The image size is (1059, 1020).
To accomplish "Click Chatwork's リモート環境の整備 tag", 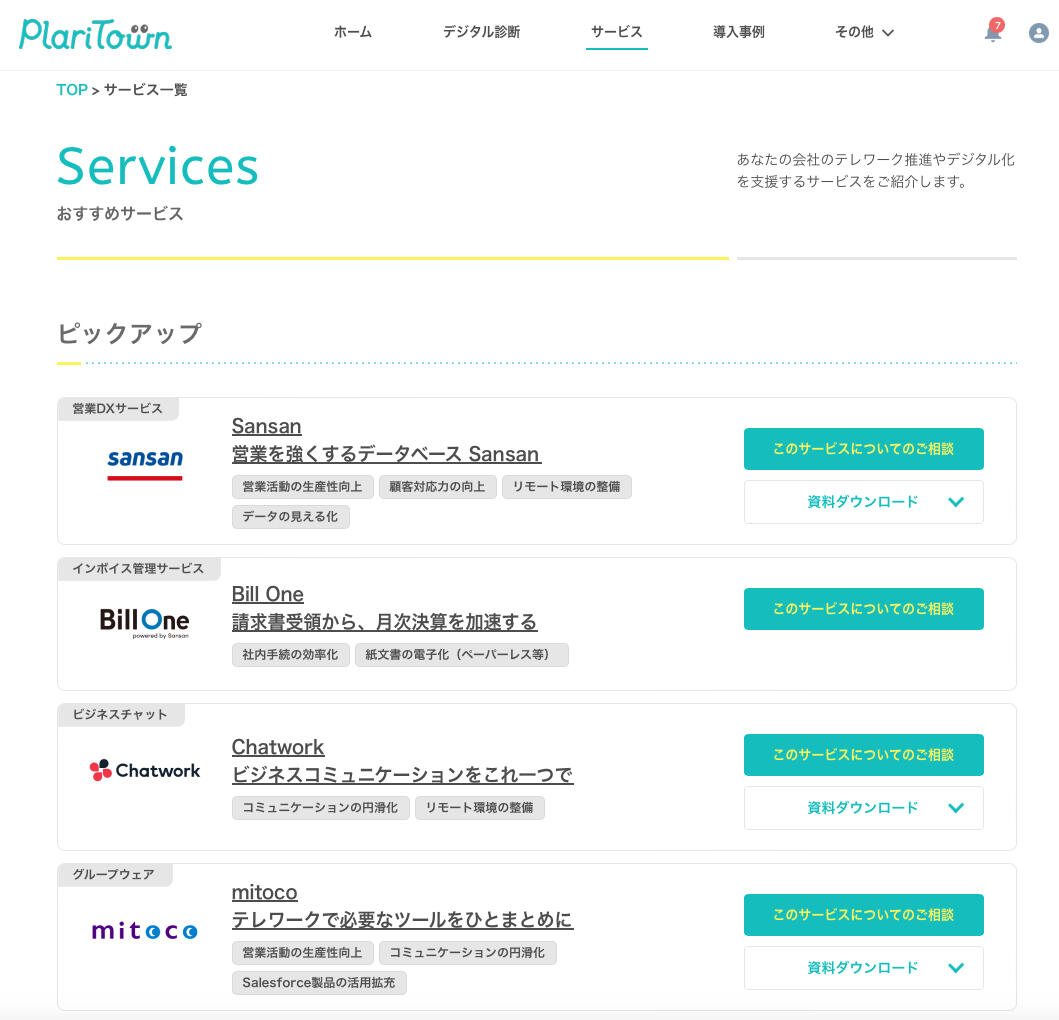I will tap(480, 808).
